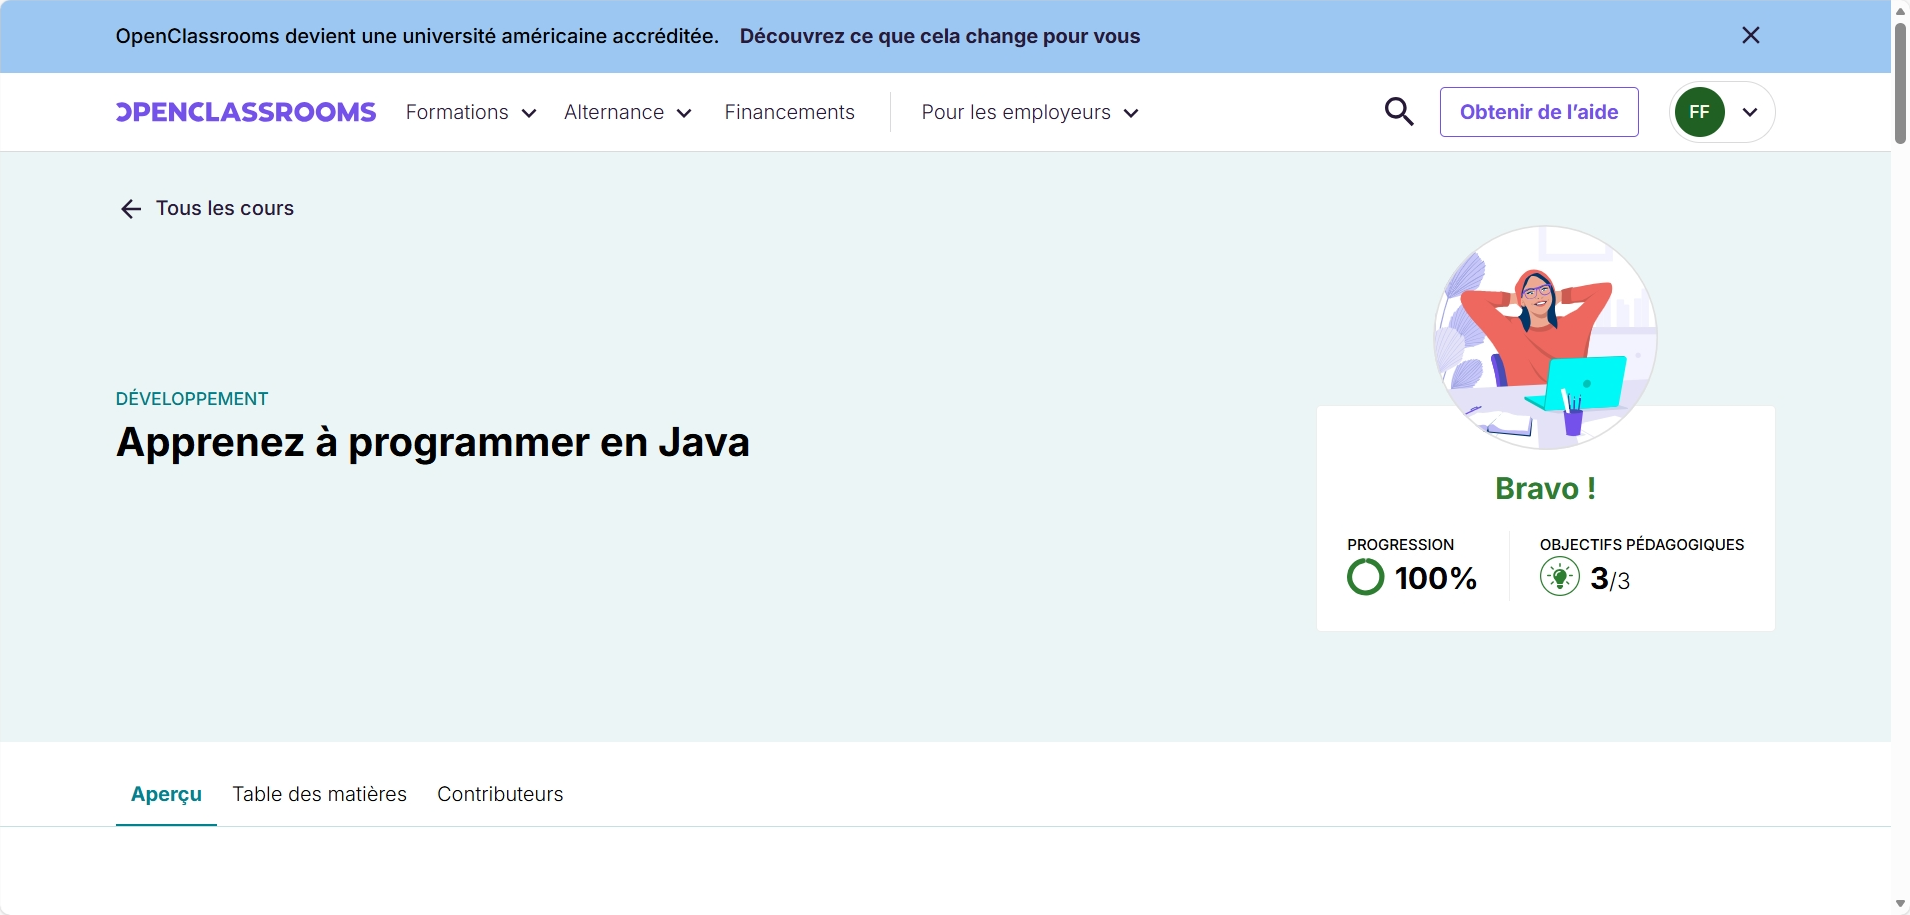Click the lightbulb objectives icon
The width and height of the screenshot is (1910, 915).
coord(1560,577)
